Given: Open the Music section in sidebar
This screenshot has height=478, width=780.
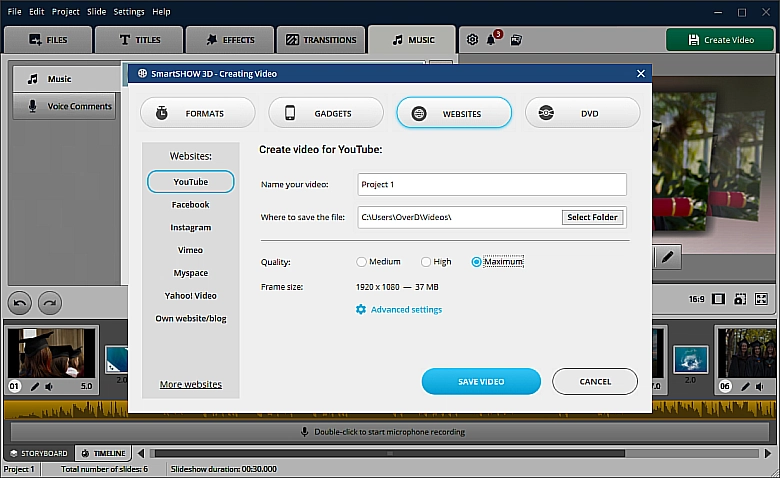Looking at the screenshot, I should pos(67,79).
